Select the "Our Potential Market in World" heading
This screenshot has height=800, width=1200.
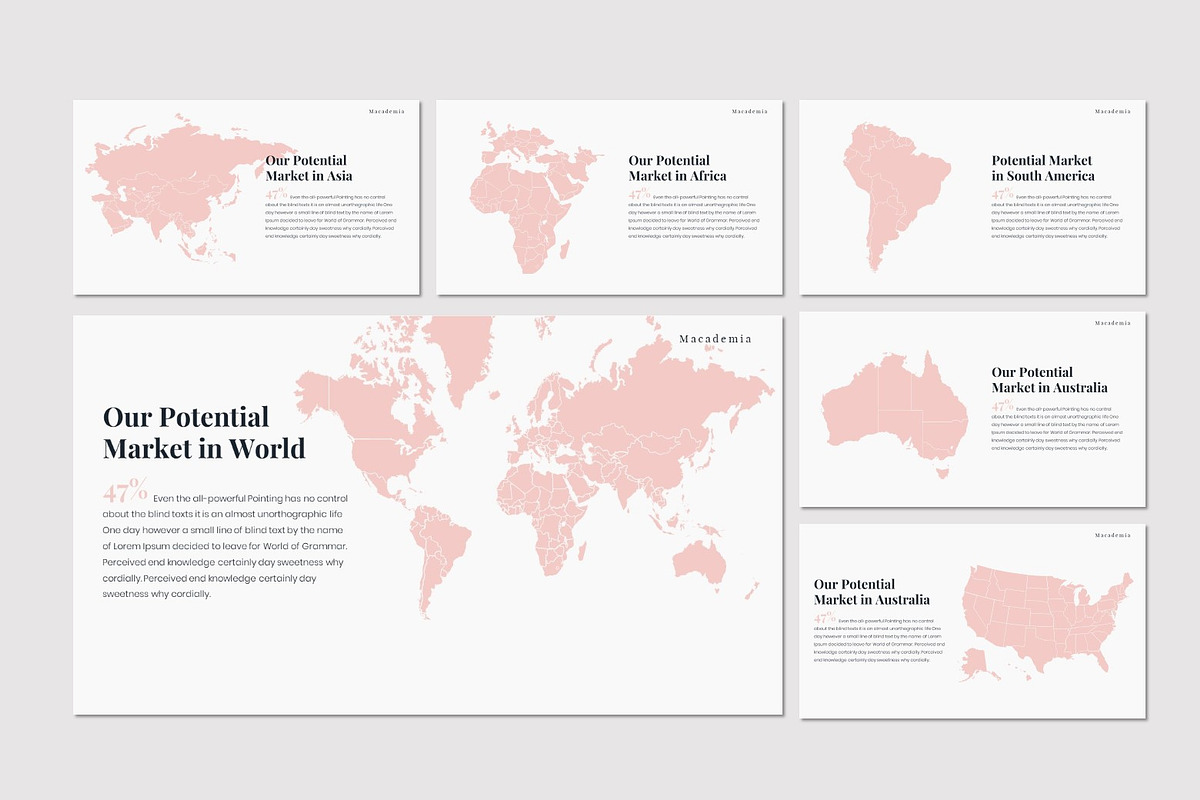(204, 432)
